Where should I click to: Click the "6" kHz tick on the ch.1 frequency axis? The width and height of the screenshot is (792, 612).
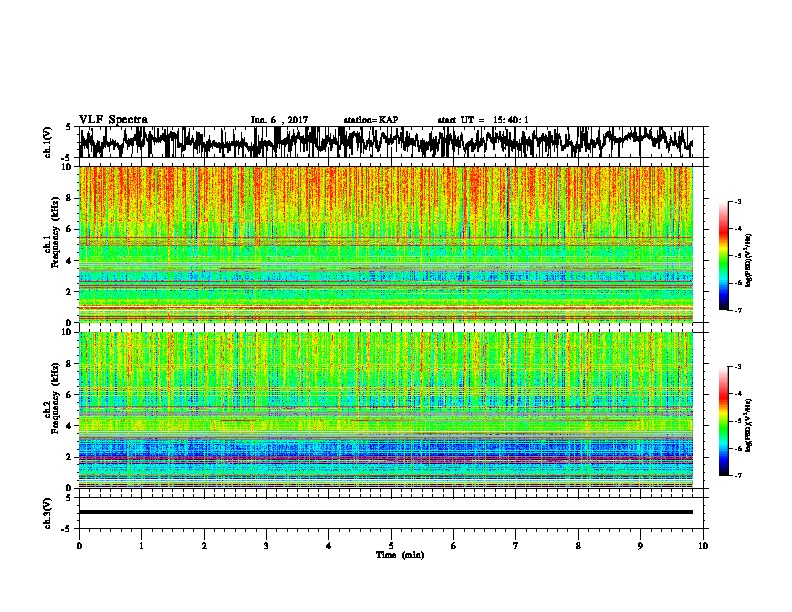click(71, 229)
